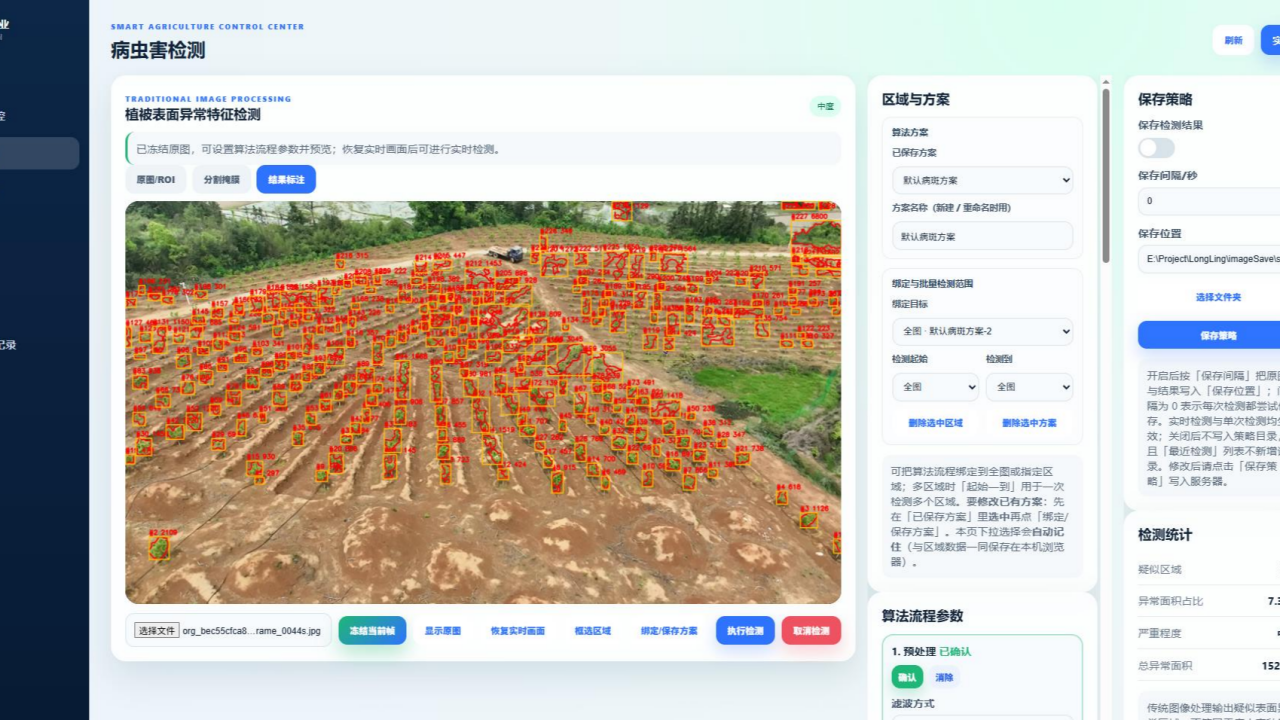Click 绑定/保存方案 button
The image size is (1280, 720).
[x=669, y=631]
